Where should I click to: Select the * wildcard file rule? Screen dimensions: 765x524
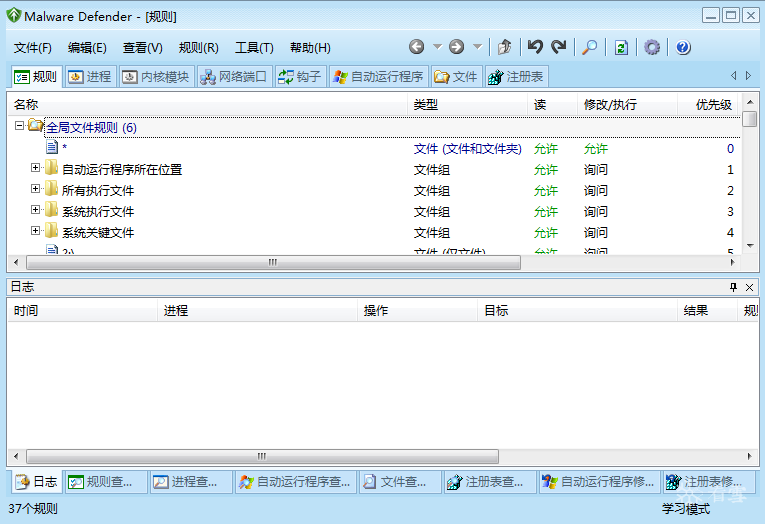pos(64,147)
